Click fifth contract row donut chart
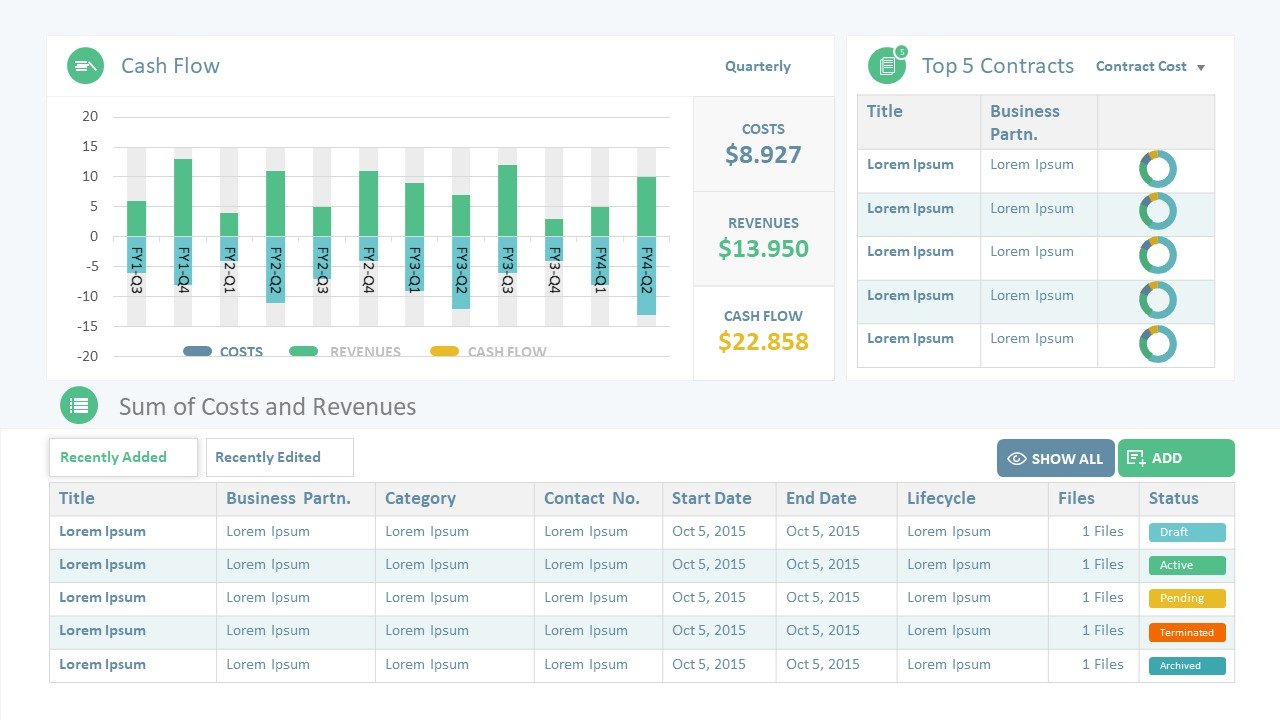The width and height of the screenshot is (1280, 720). point(1157,344)
